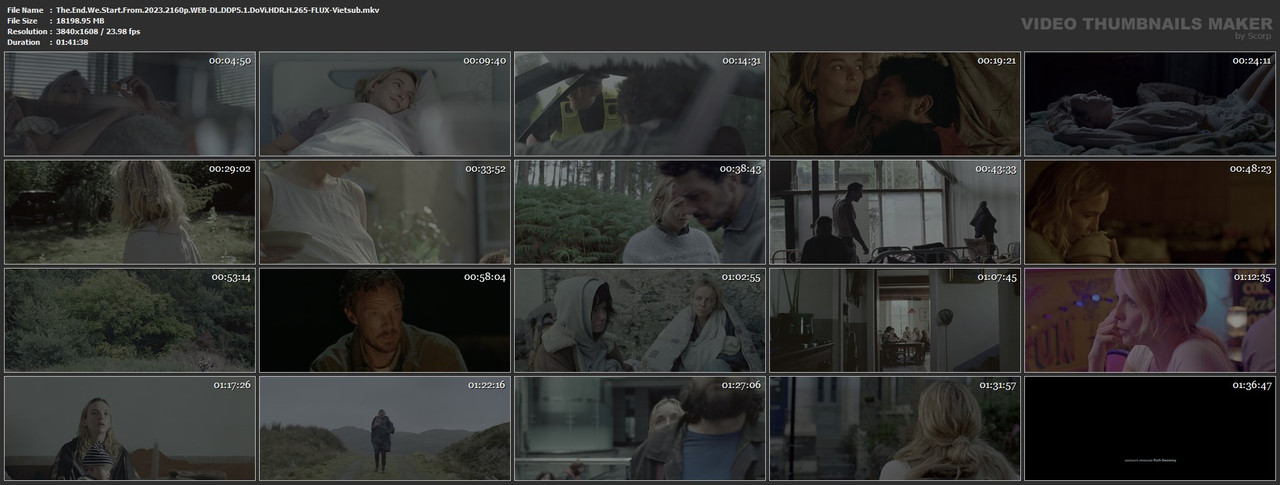Click the file size value 18198.95 MB
1280x485 pixels.
point(88,20)
